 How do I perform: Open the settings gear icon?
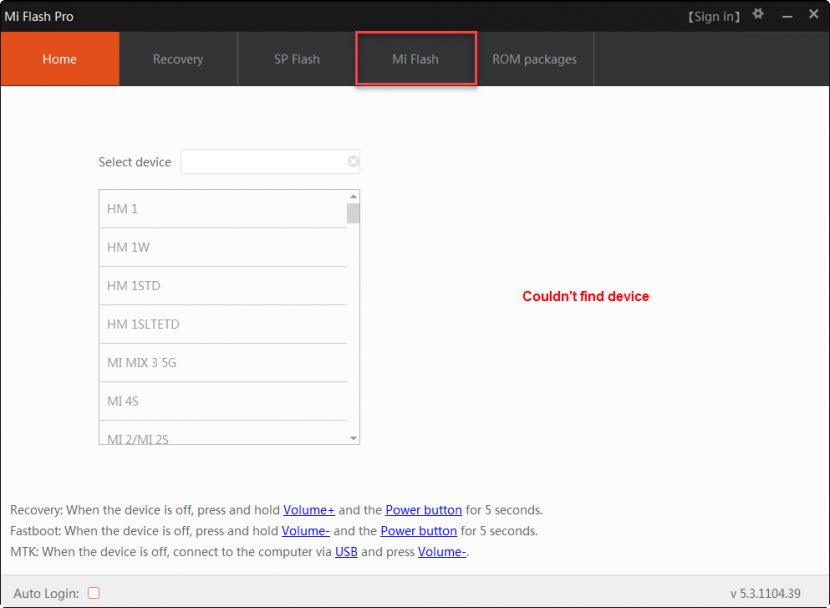[x=758, y=15]
